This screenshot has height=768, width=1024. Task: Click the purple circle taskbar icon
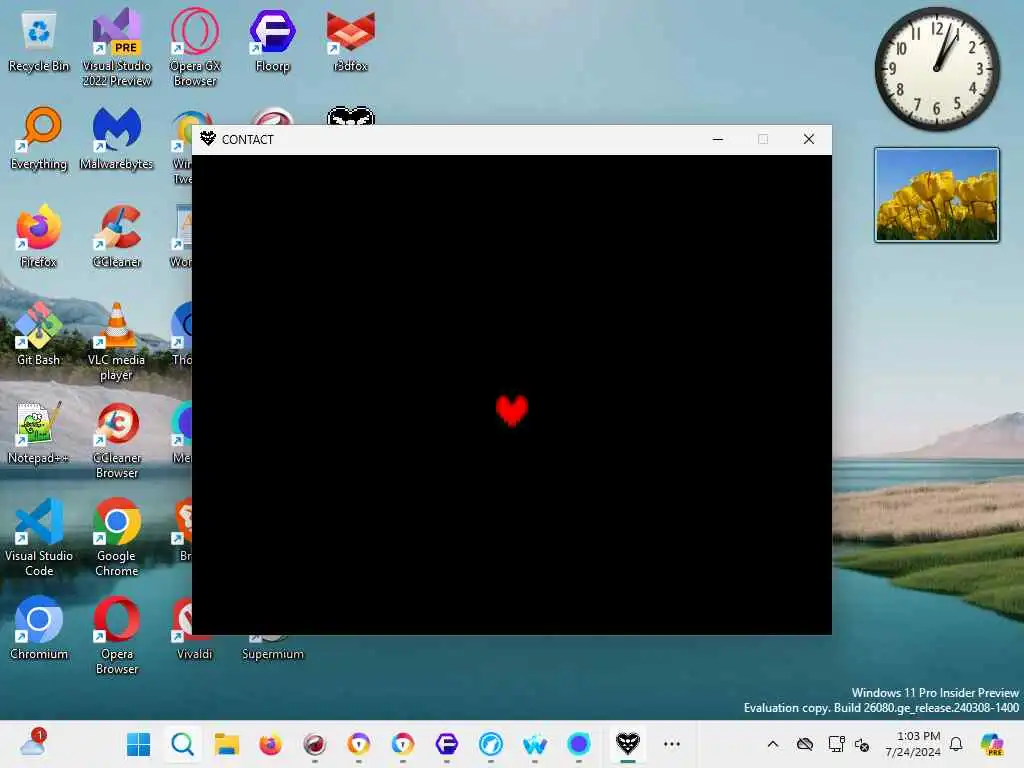point(579,744)
